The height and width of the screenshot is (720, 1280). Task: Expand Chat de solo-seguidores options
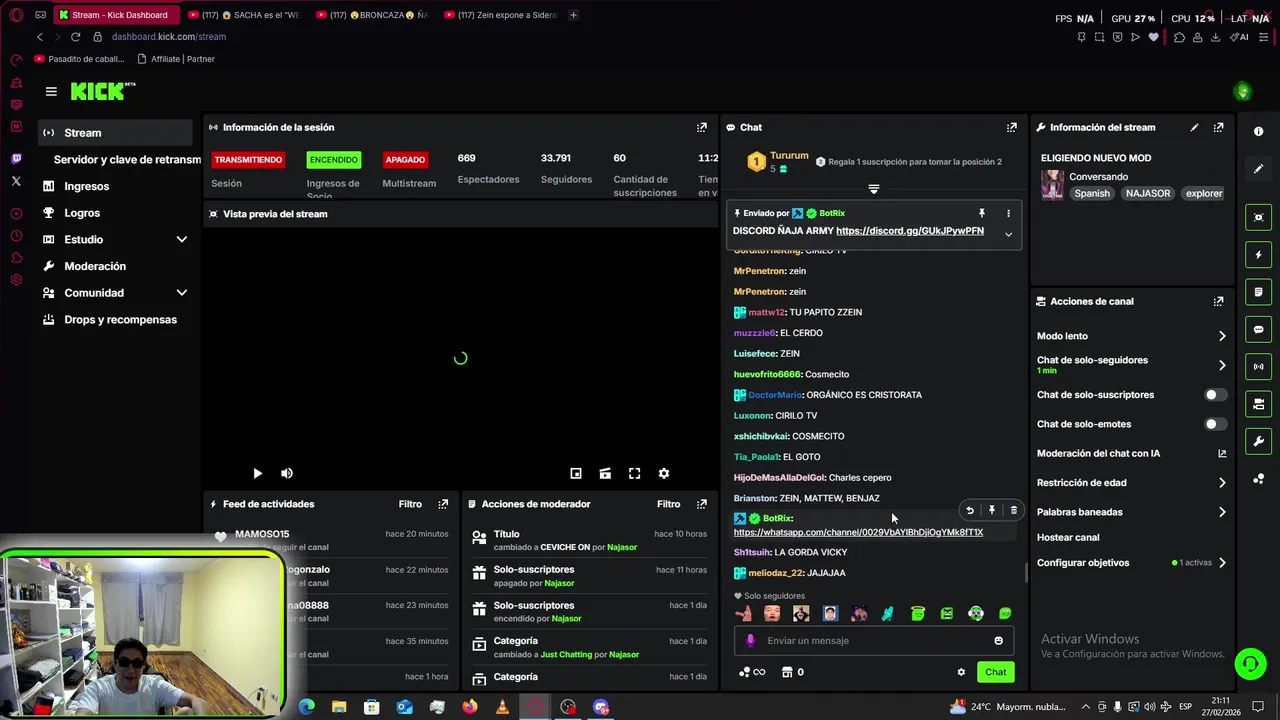[1222, 365]
